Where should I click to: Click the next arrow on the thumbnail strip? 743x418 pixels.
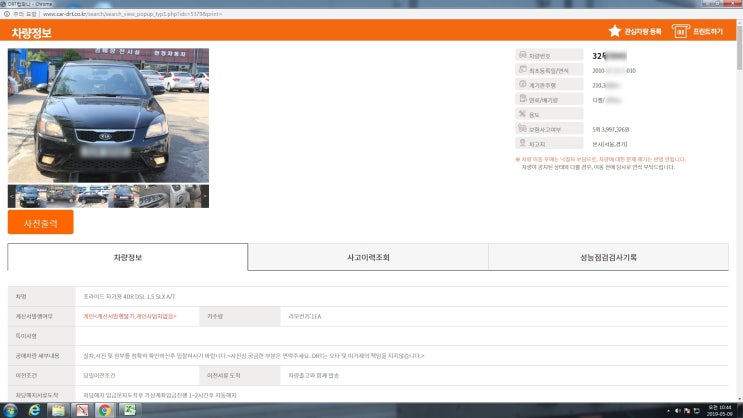pyautogui.click(x=205, y=196)
